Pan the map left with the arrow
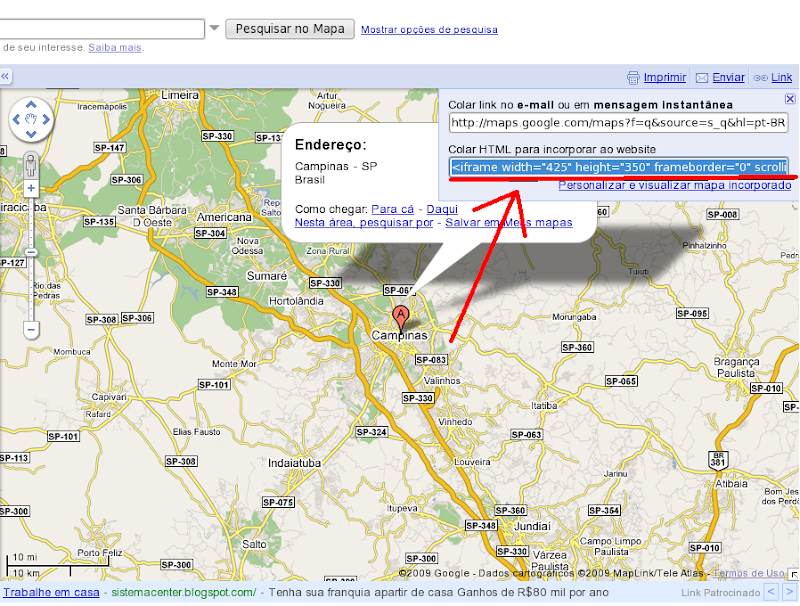The width and height of the screenshot is (800, 606). pos(16,119)
